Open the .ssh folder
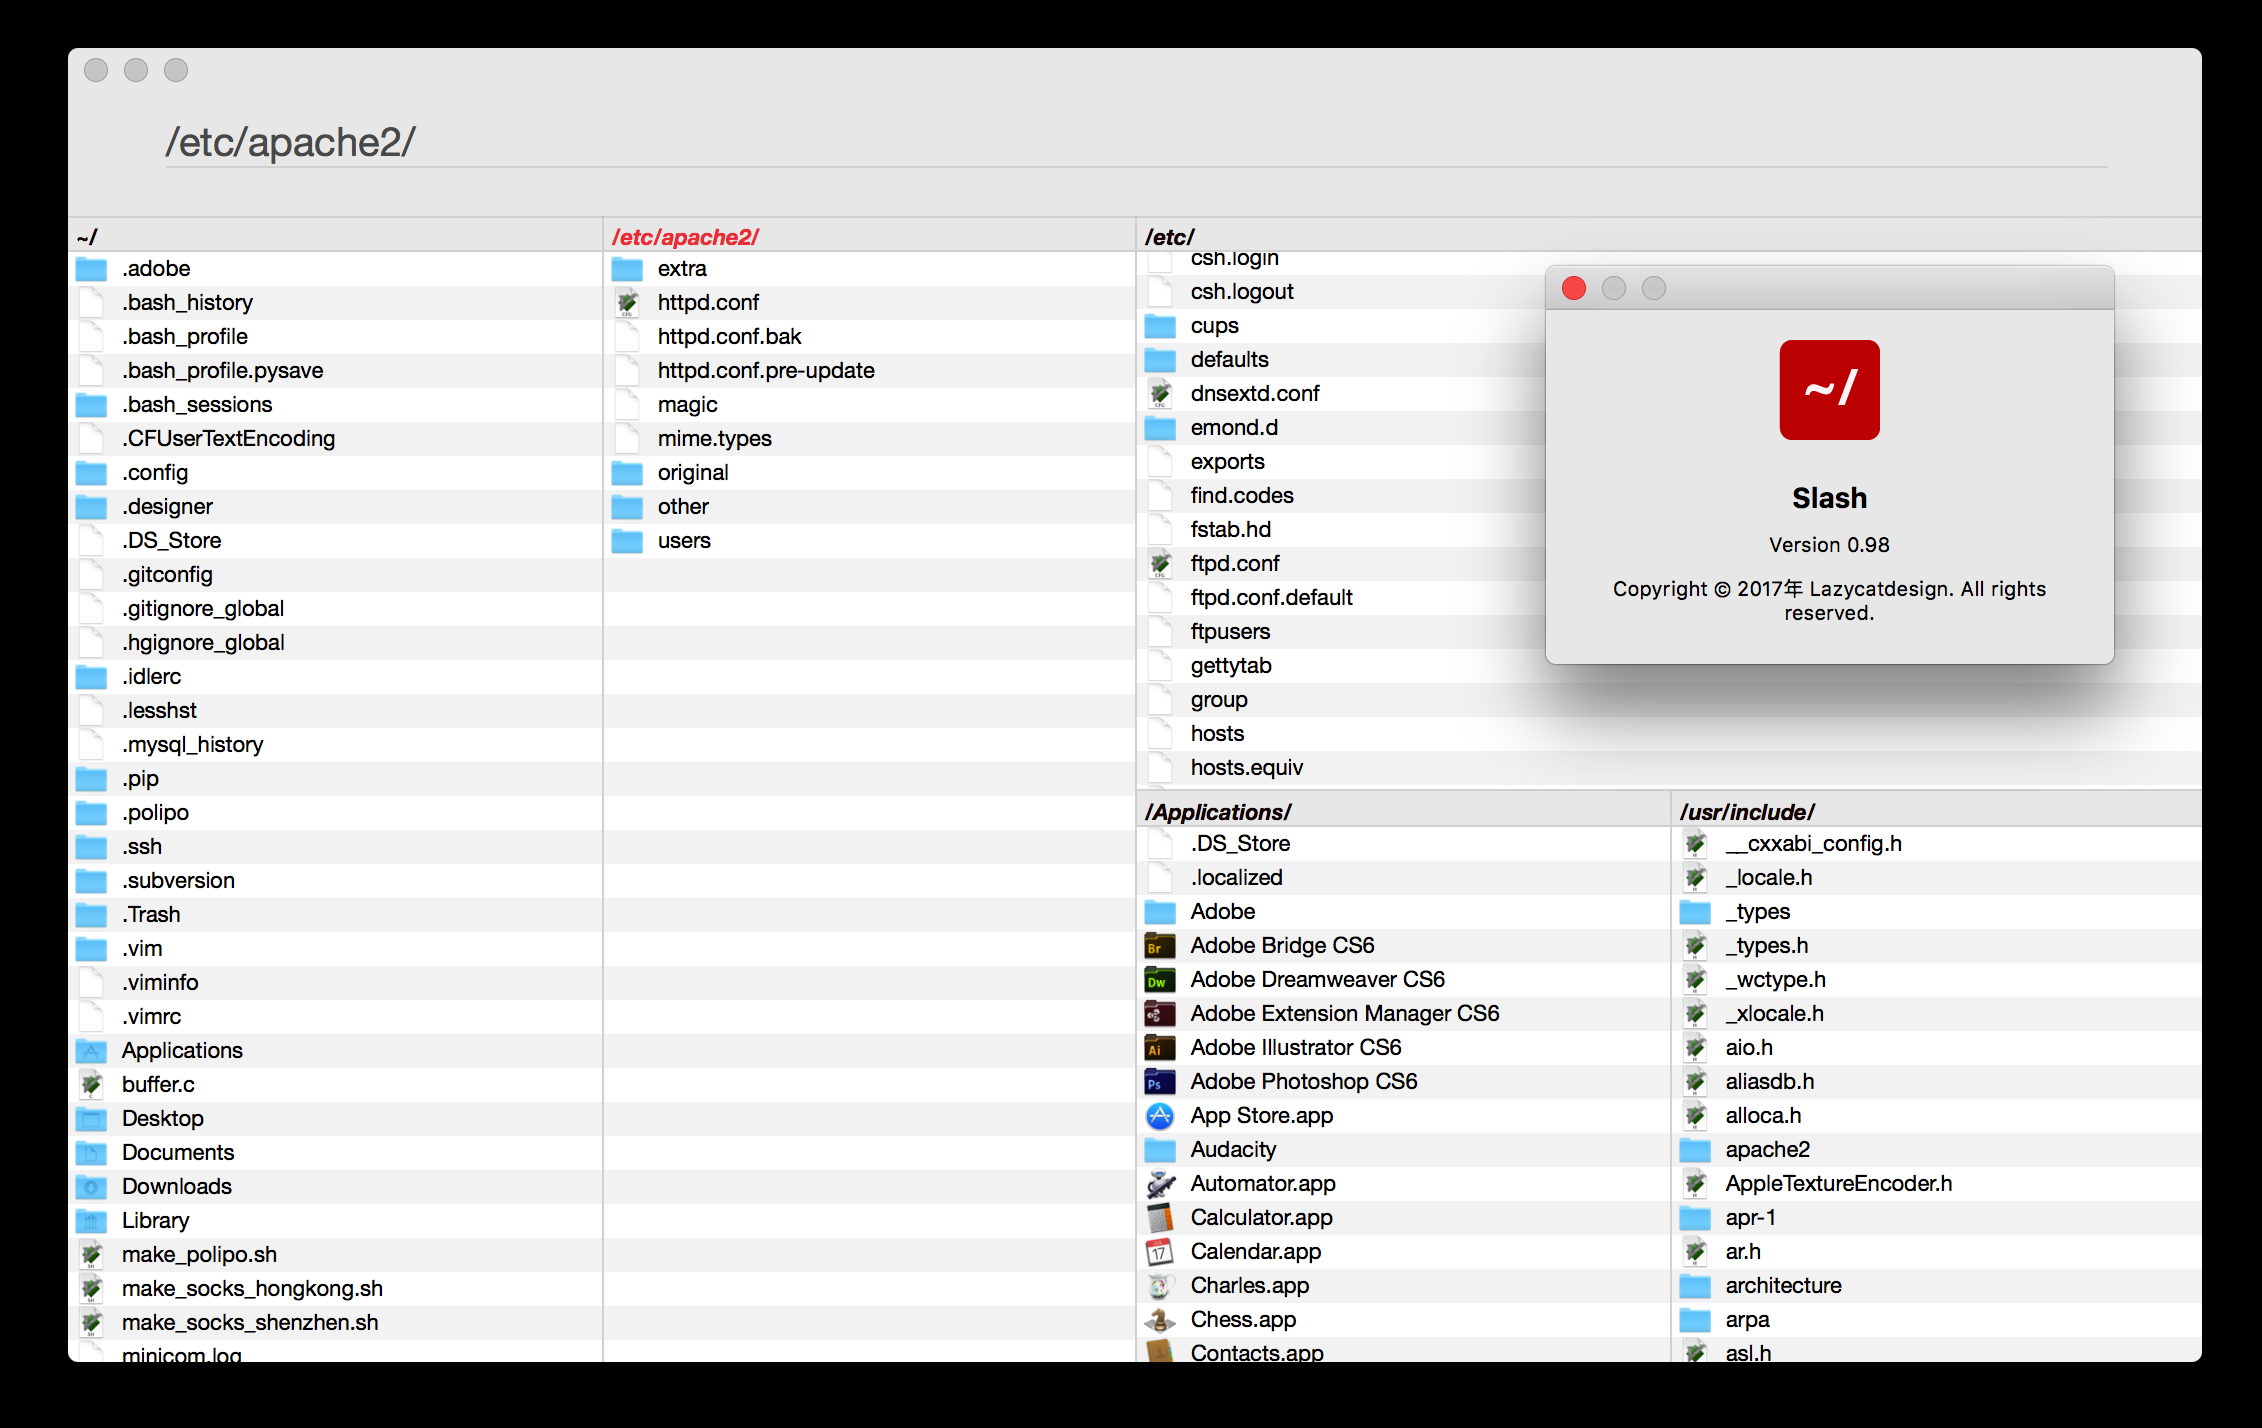Screen dimensions: 2262x1428 (142, 846)
